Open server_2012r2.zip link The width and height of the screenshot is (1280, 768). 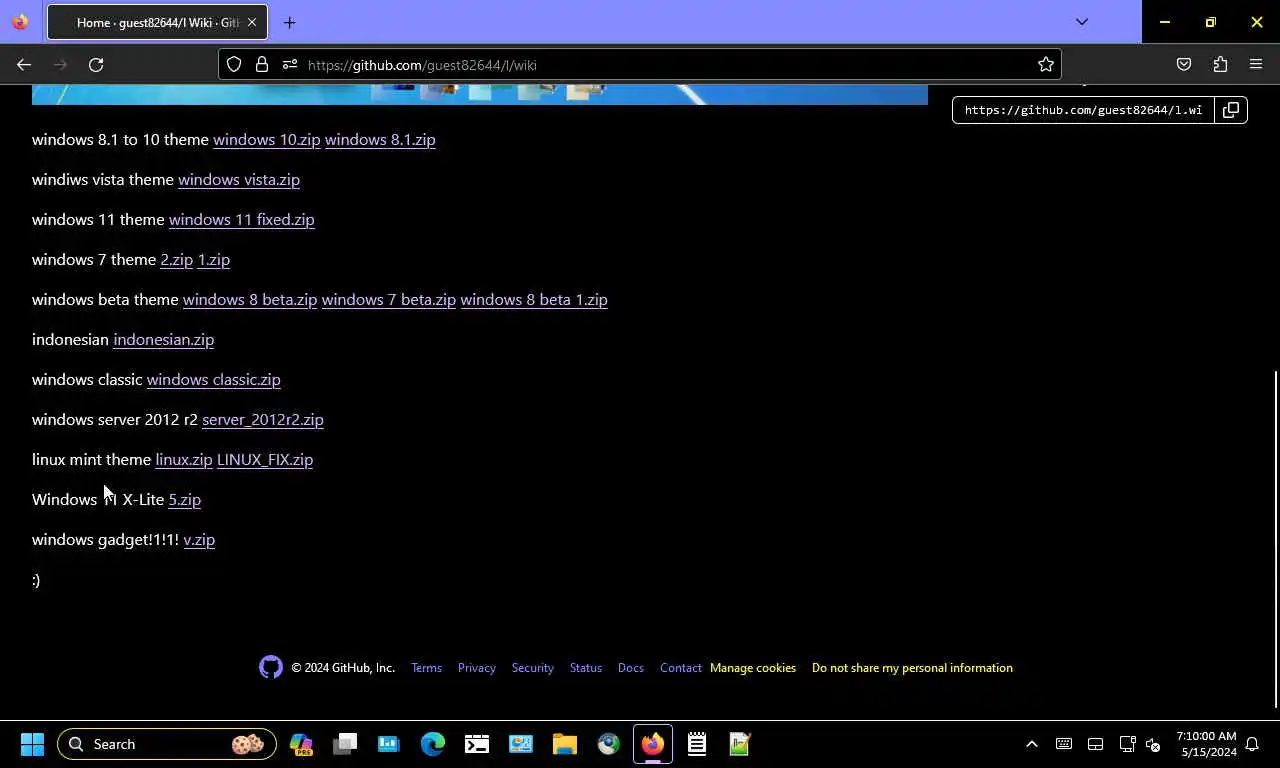tap(263, 419)
